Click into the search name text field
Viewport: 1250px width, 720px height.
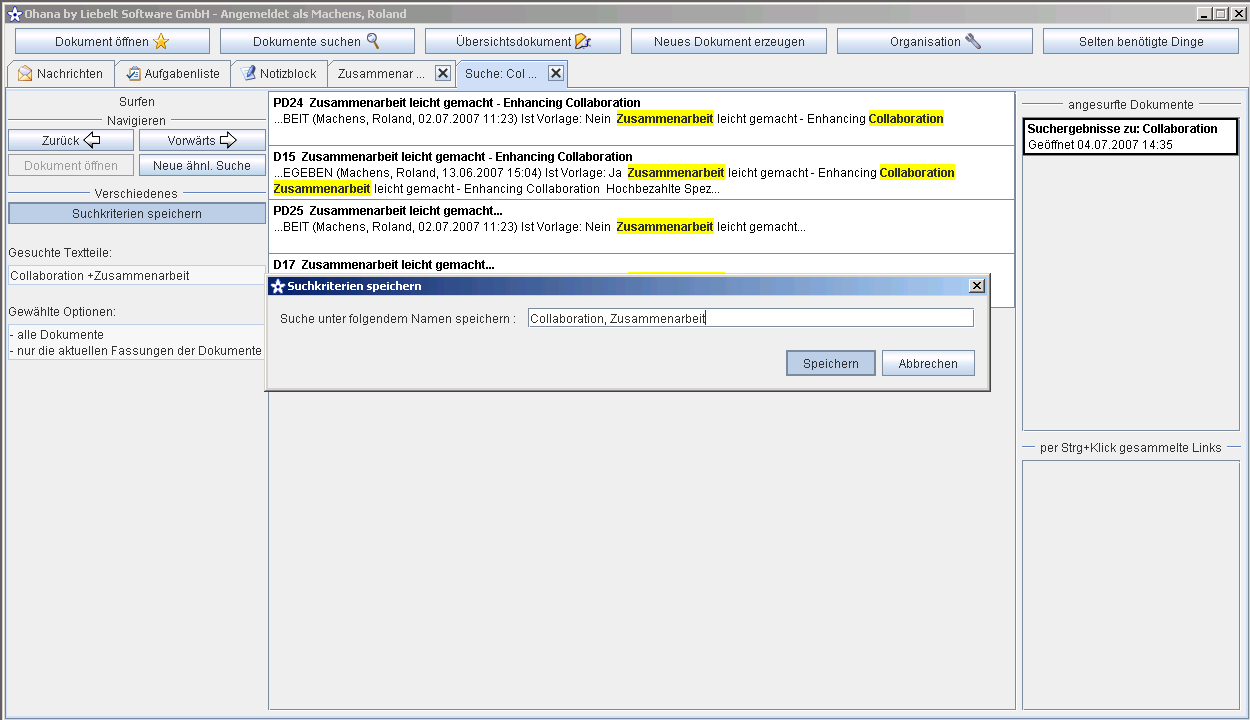(x=750, y=318)
